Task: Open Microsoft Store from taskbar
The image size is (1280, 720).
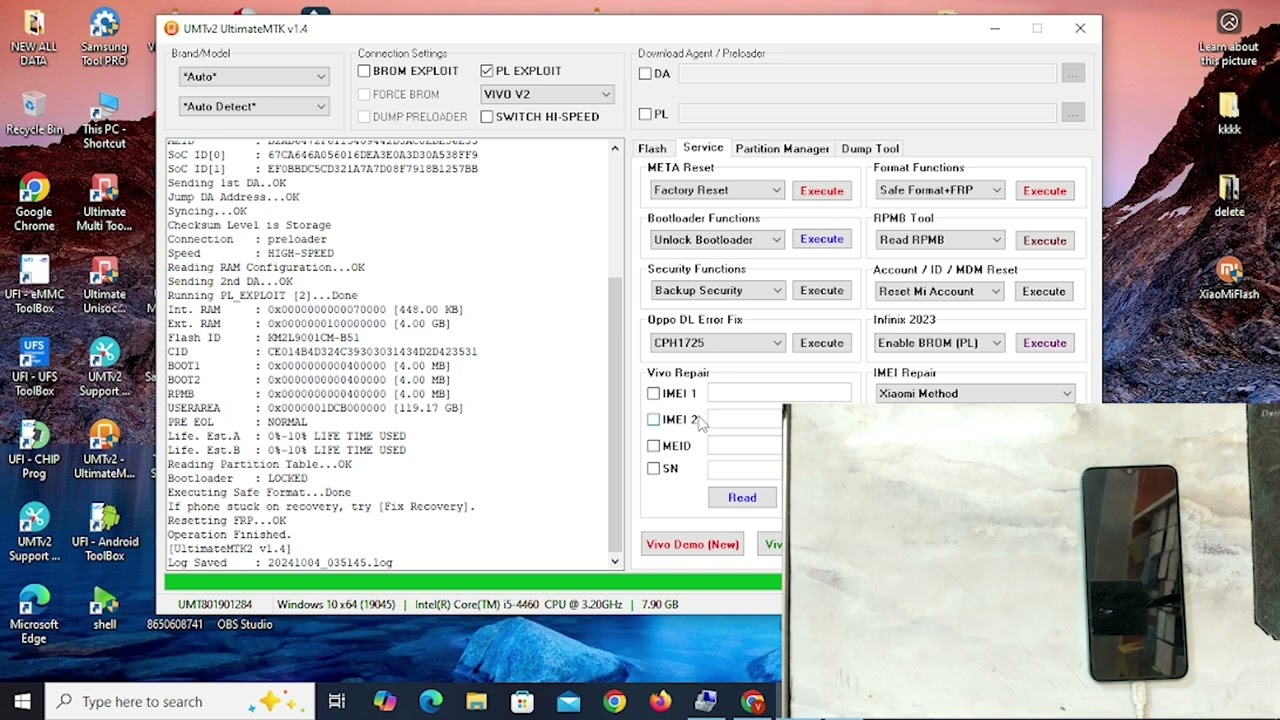Action: [522, 701]
